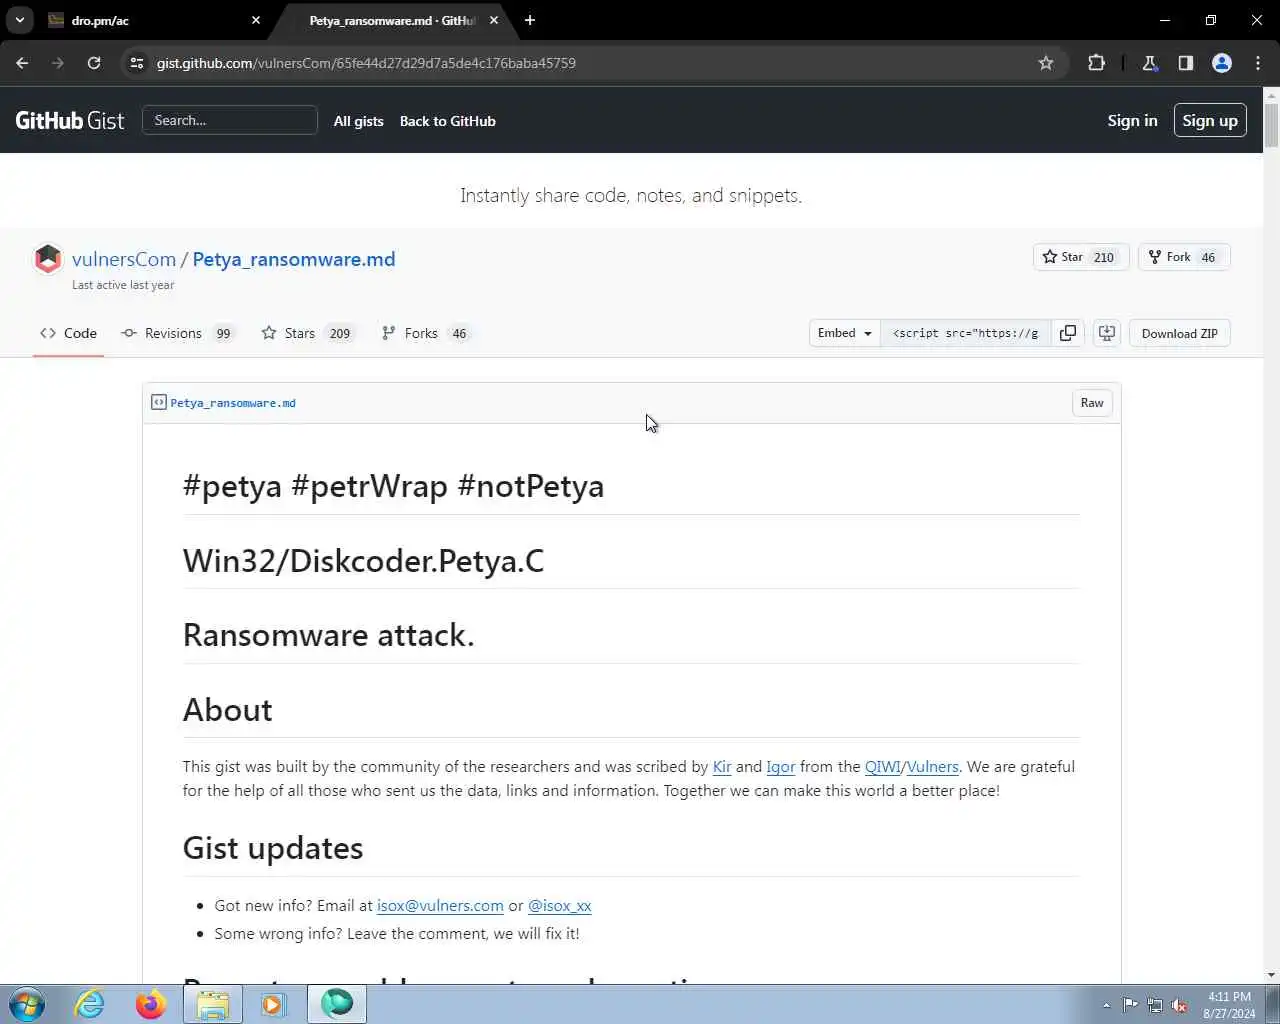Open Windows Explorer folder on taskbar

pyautogui.click(x=212, y=1004)
